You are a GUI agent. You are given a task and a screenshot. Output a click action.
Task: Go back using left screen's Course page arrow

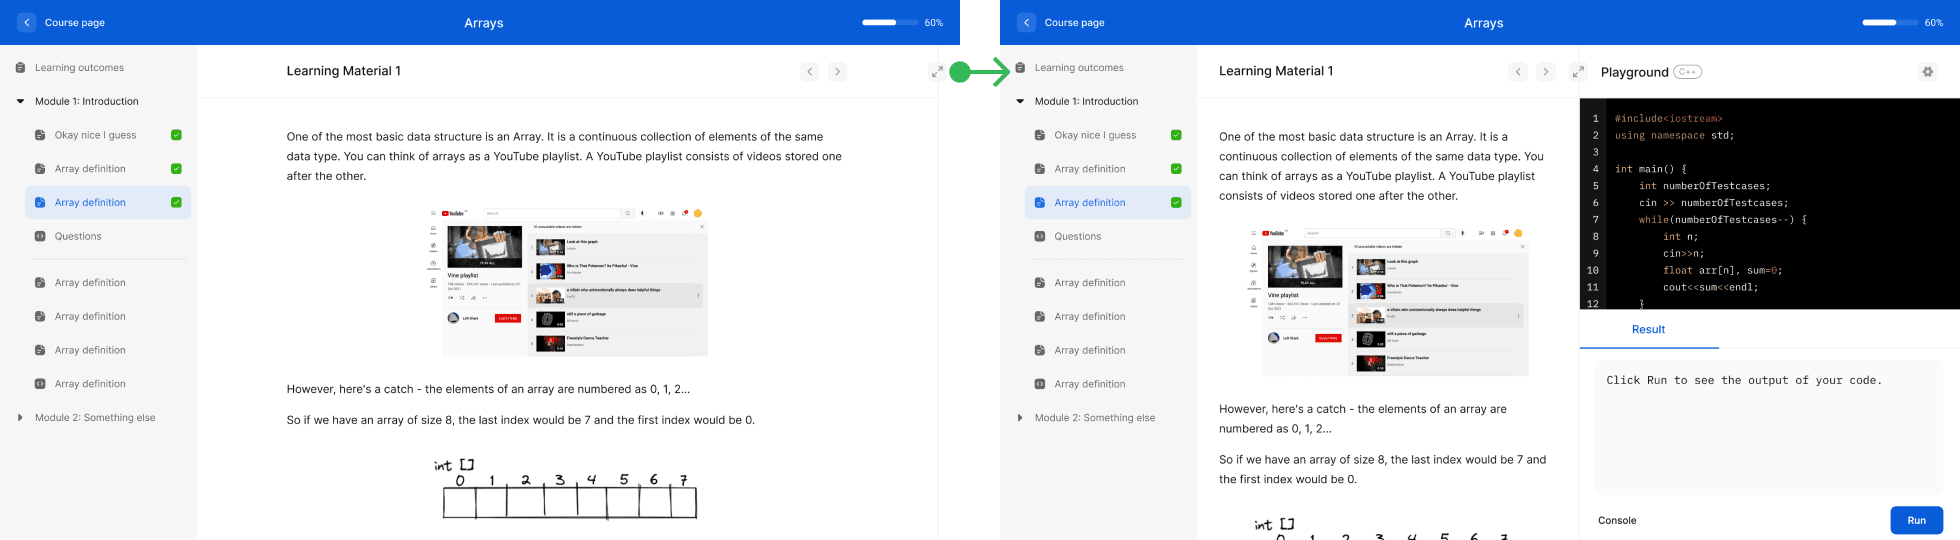point(27,22)
